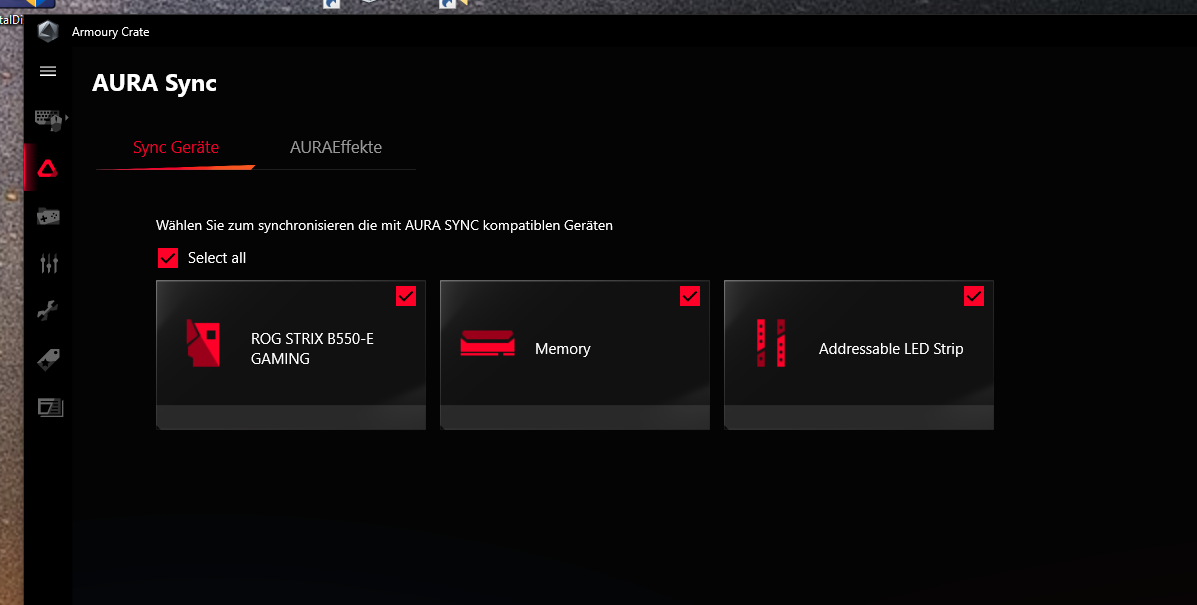Click the Select all label
Viewport: 1197px width, 605px height.
point(217,258)
